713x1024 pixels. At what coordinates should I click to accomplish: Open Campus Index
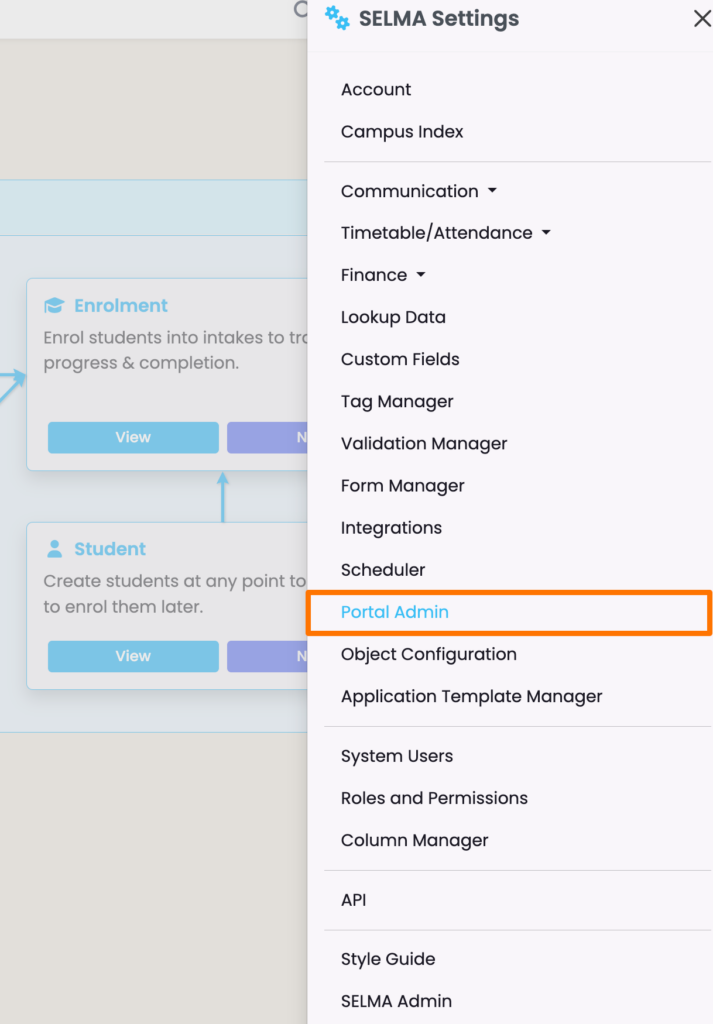(402, 132)
